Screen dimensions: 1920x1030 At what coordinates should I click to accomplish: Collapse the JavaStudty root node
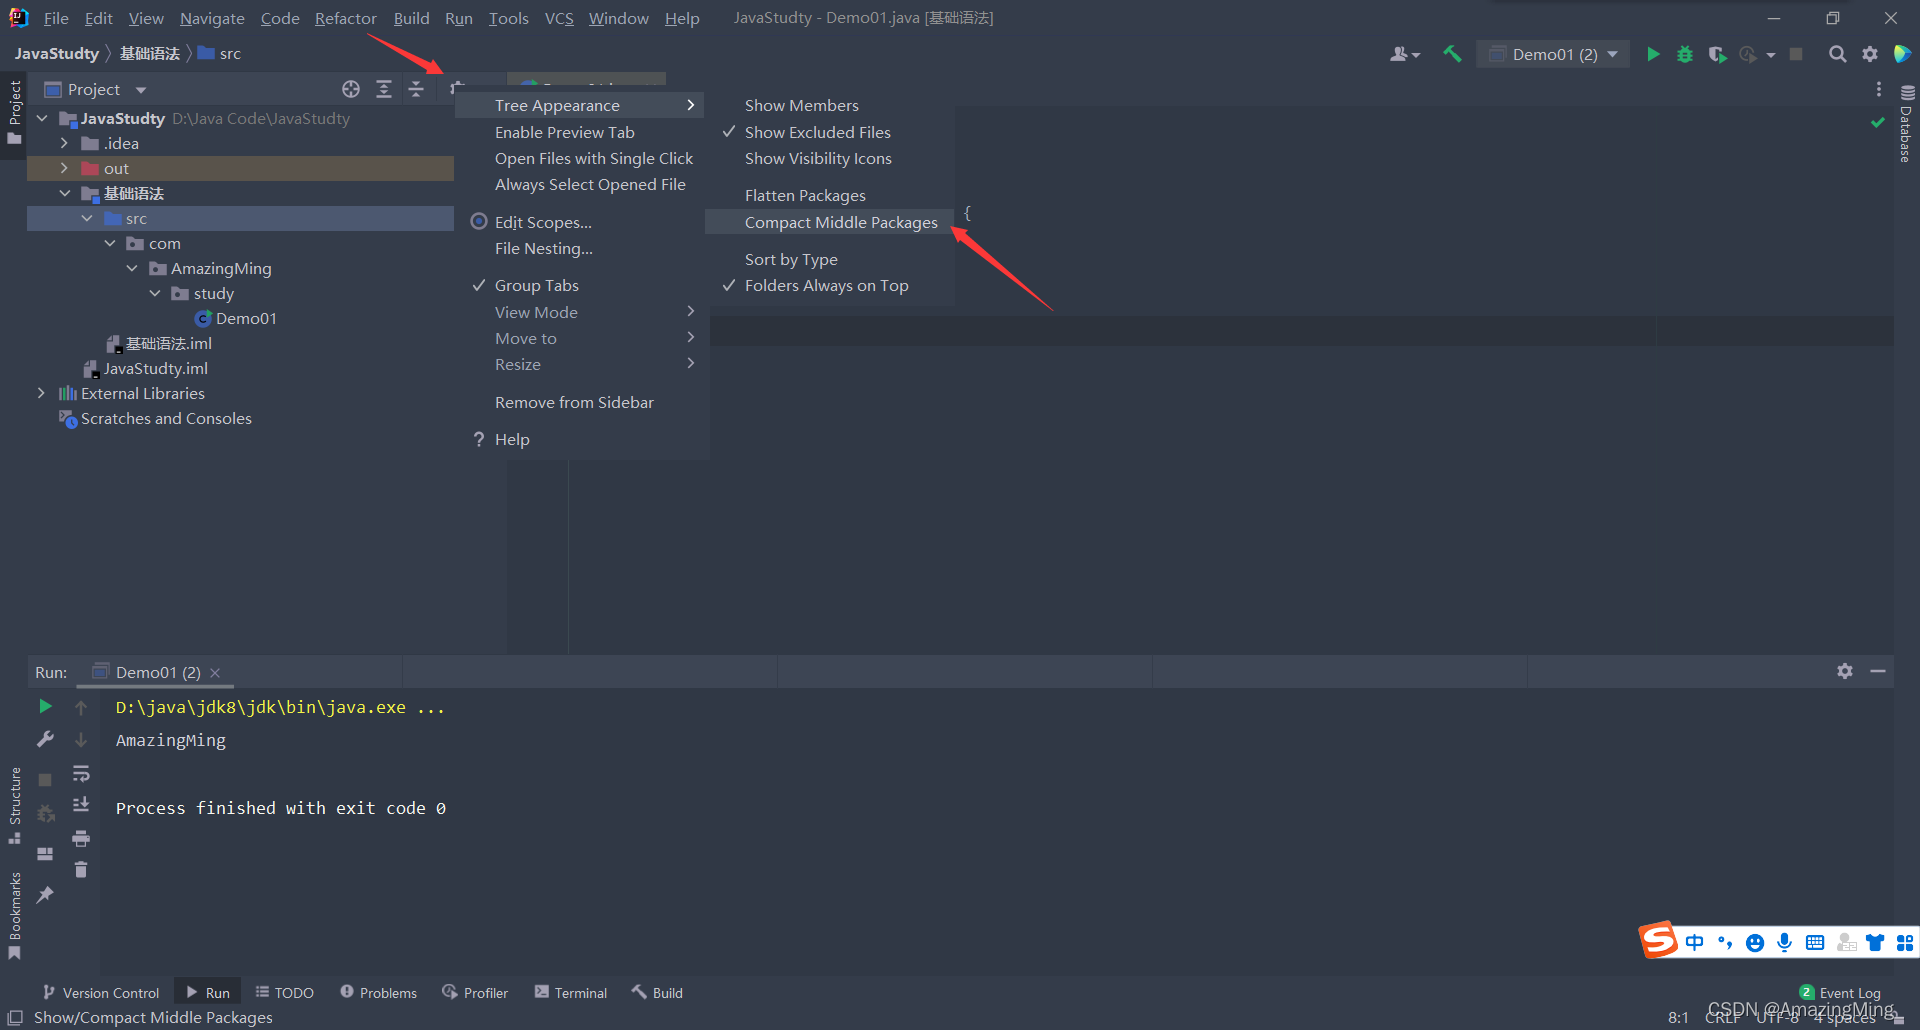42,118
